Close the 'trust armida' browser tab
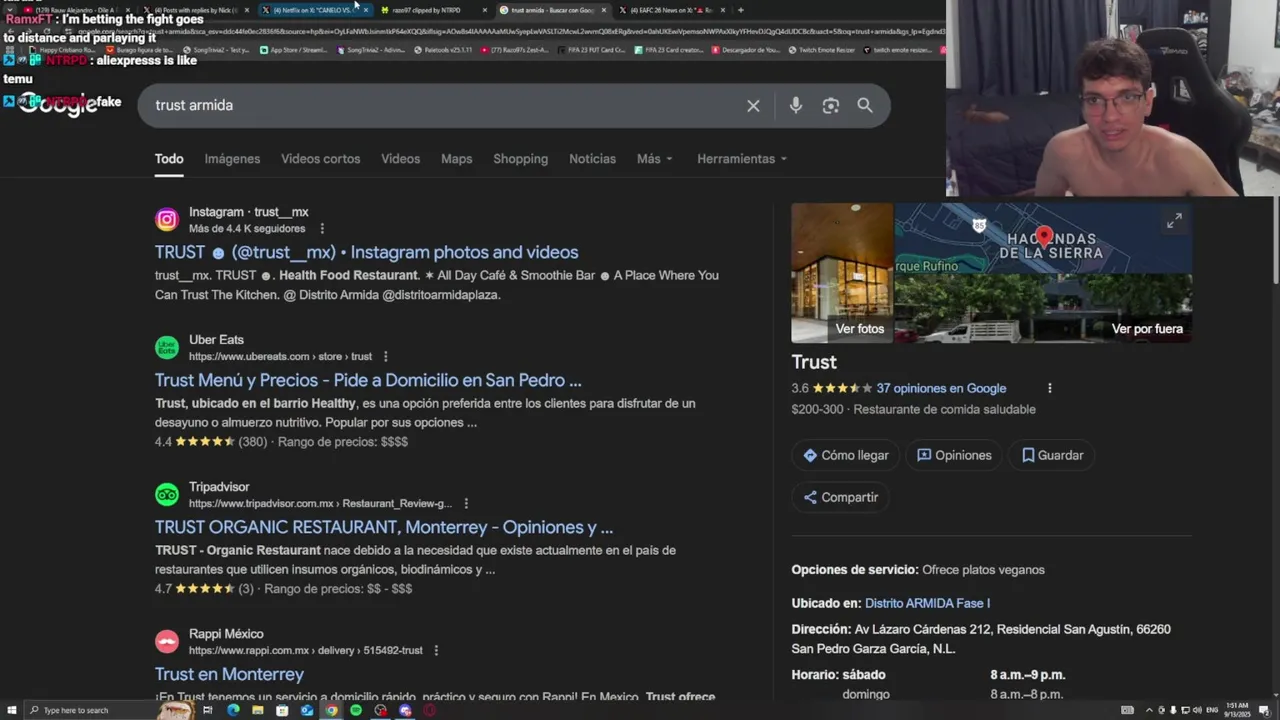Viewport: 1280px width, 720px height. point(604,10)
